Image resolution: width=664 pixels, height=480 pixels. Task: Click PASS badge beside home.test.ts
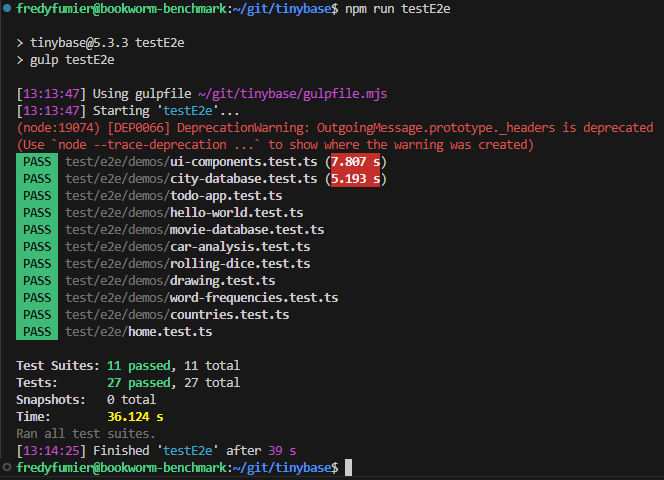pos(37,331)
